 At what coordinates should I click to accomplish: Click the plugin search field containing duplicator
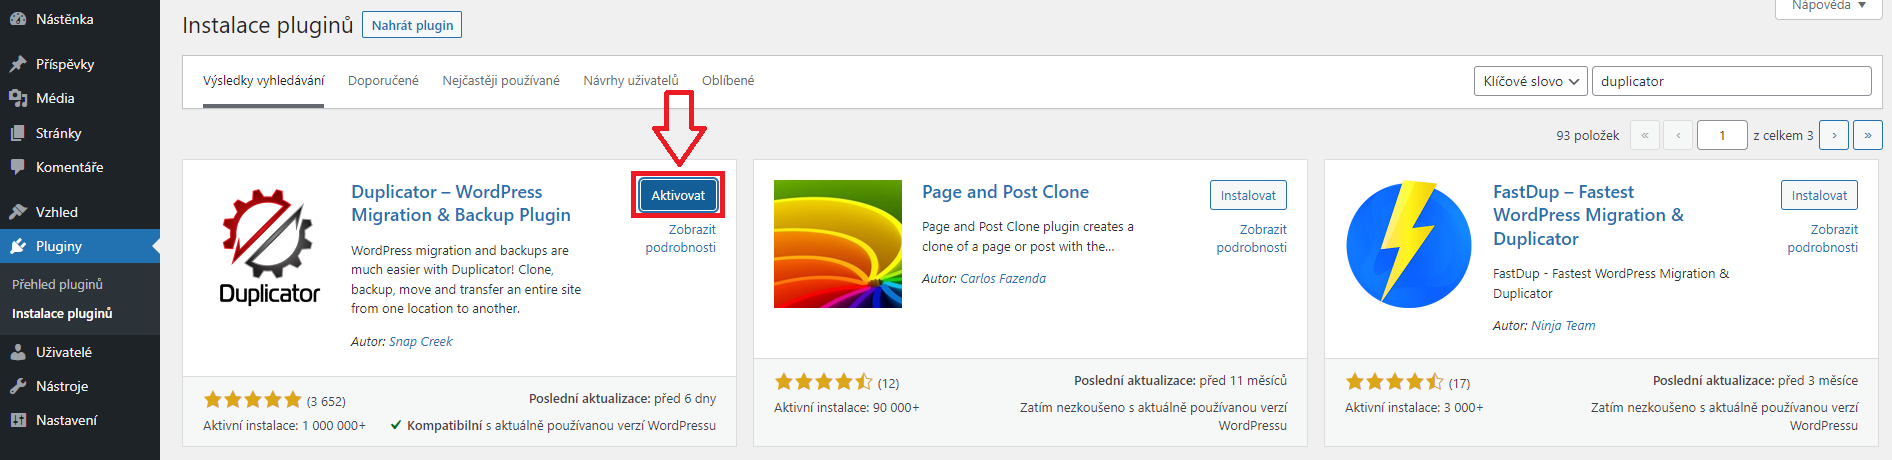(1730, 81)
